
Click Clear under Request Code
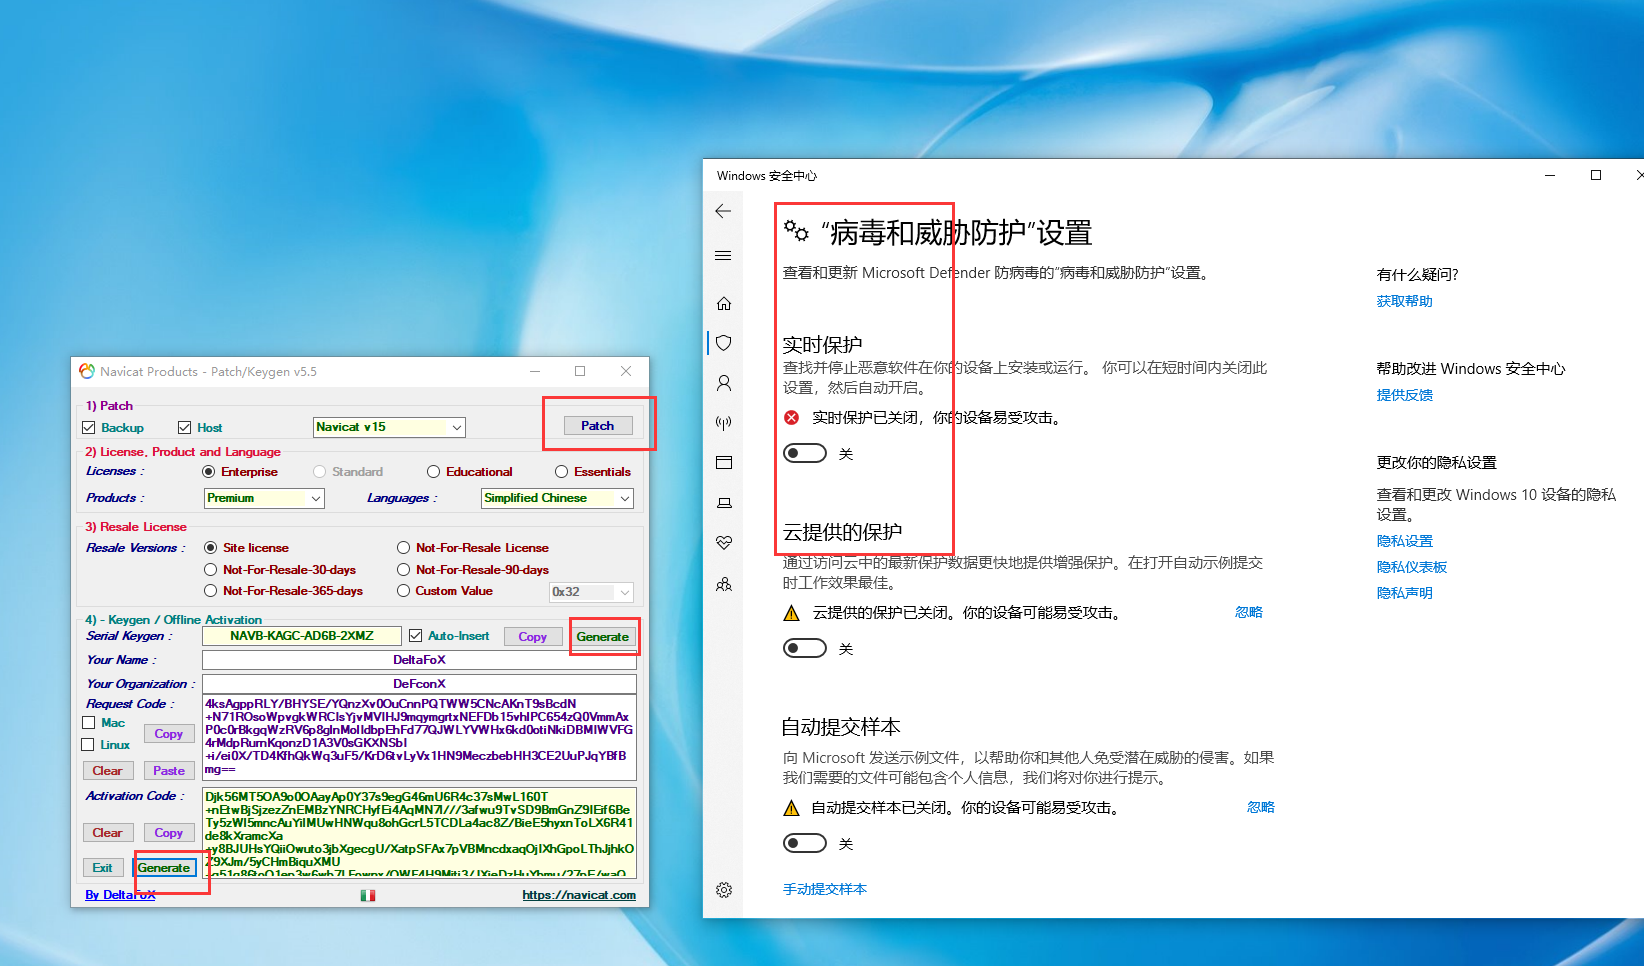108,771
